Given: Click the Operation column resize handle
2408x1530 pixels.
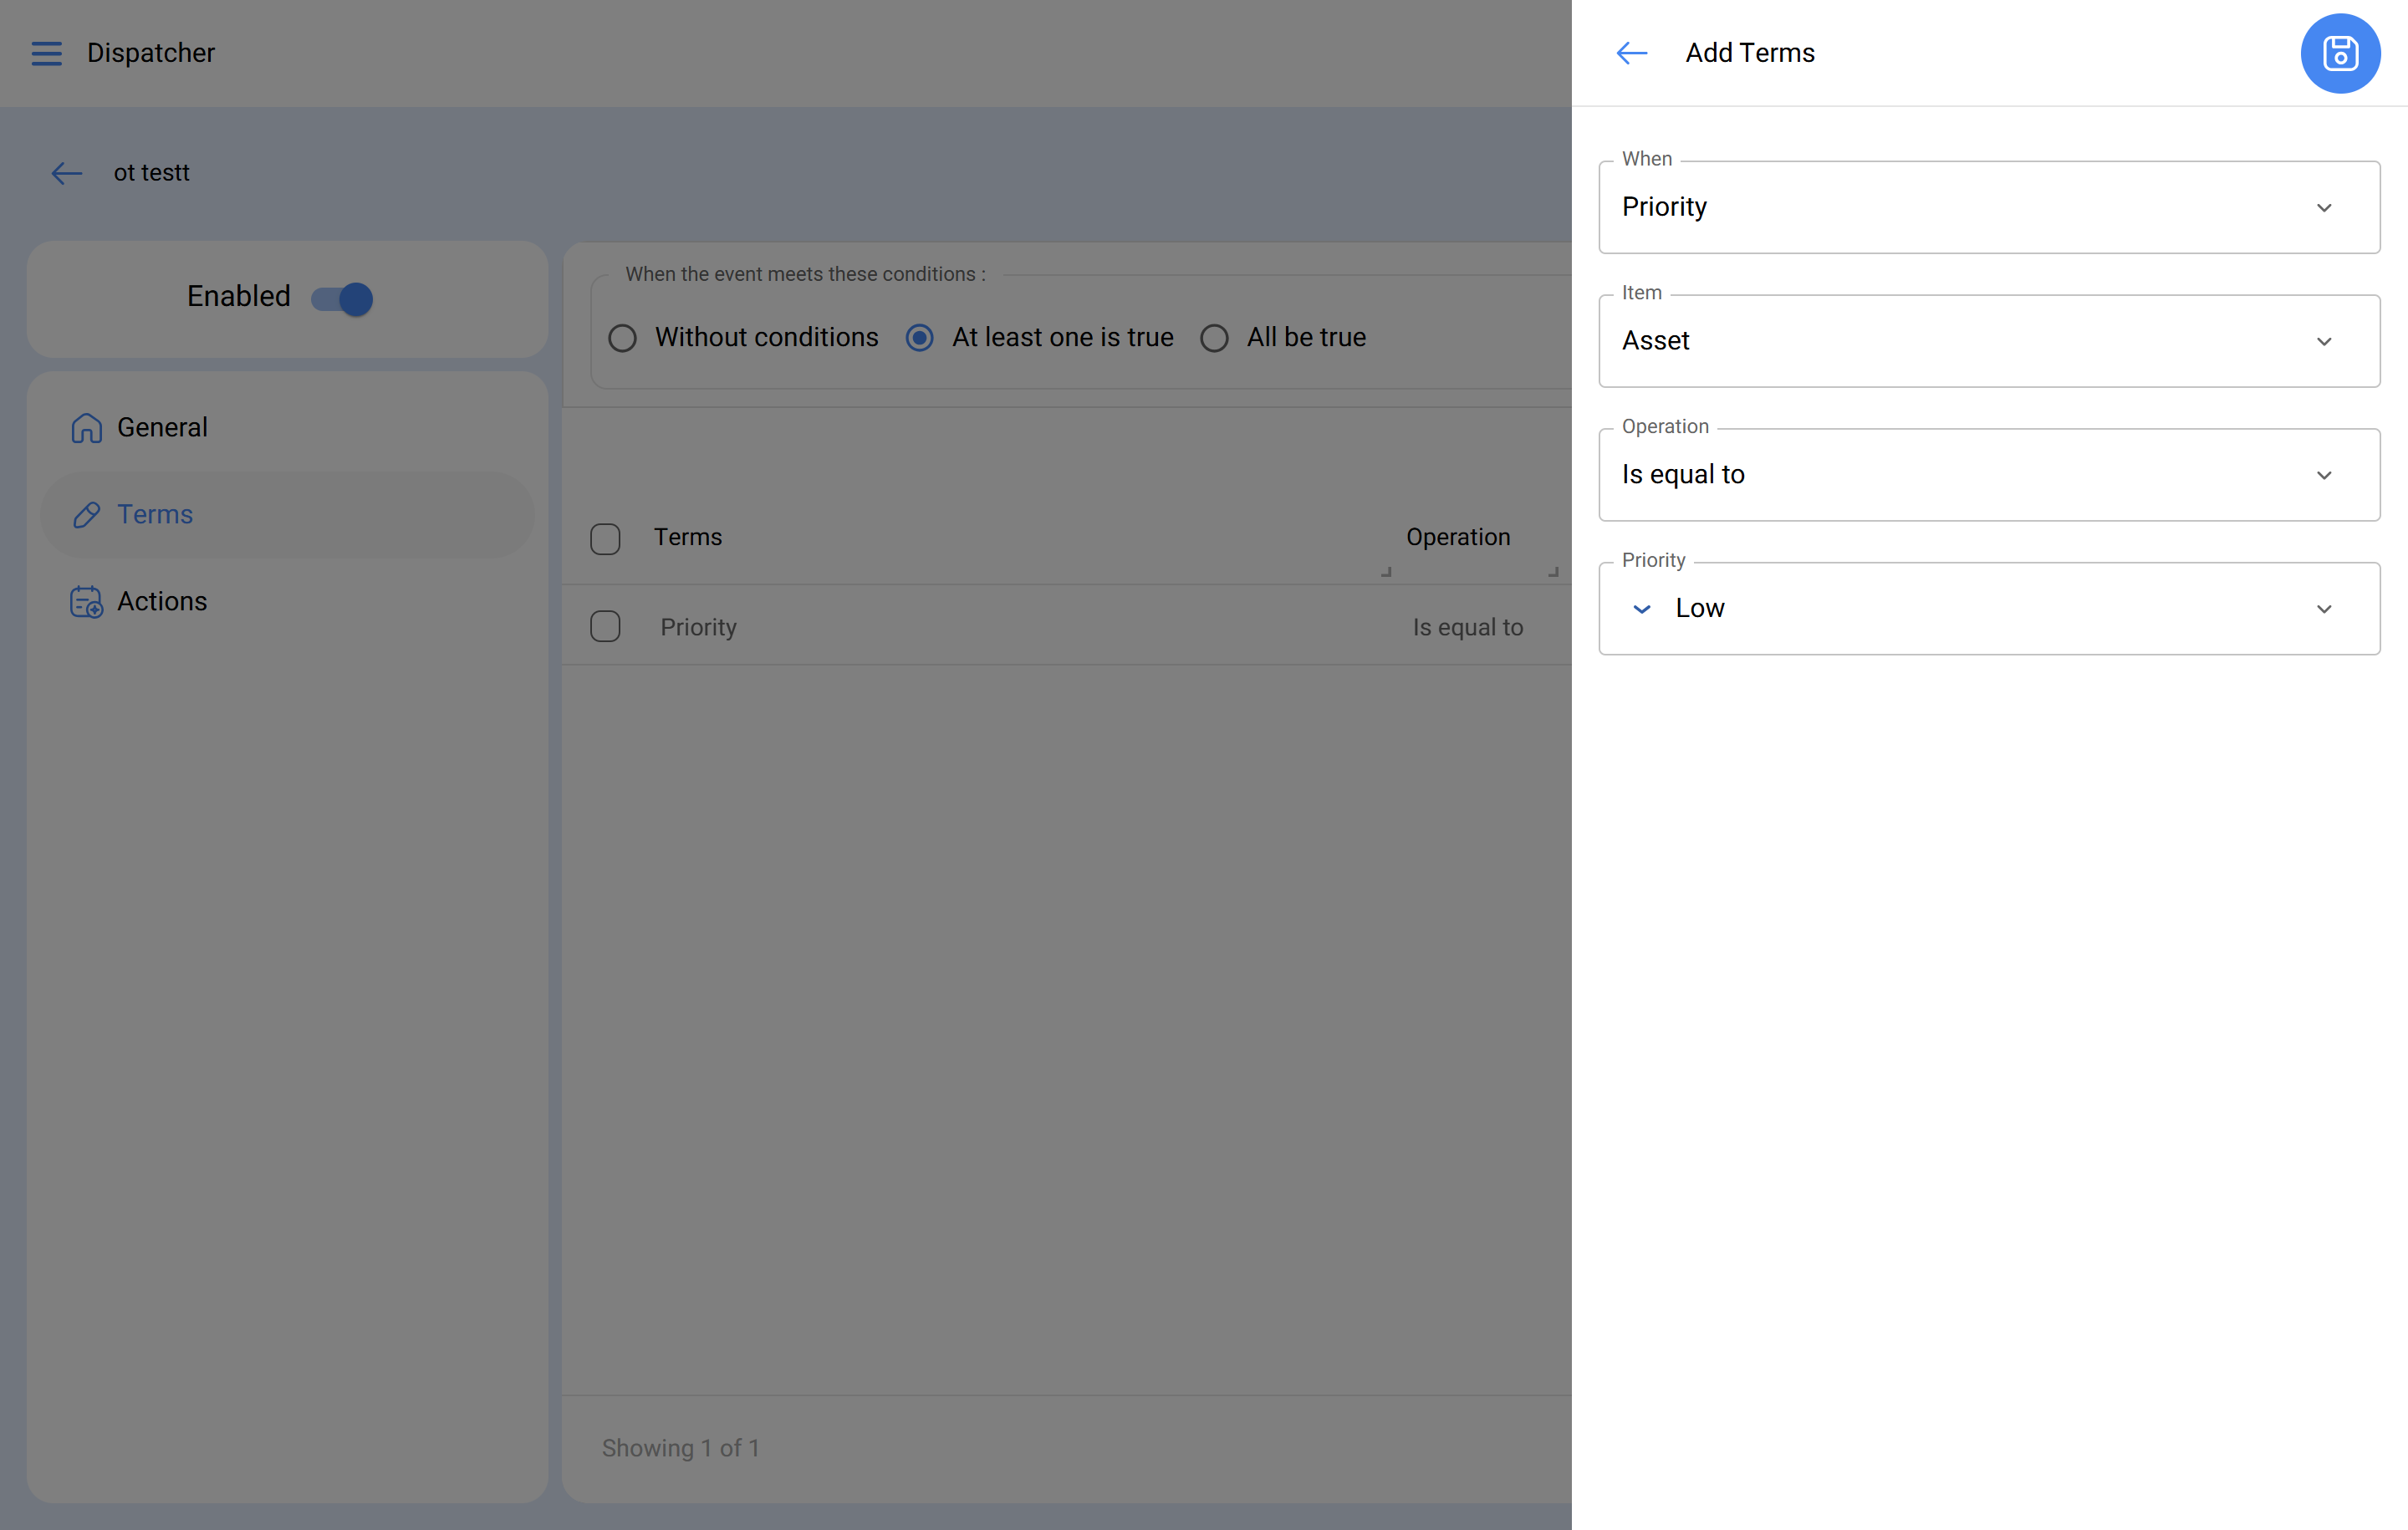Looking at the screenshot, I should click(1553, 572).
